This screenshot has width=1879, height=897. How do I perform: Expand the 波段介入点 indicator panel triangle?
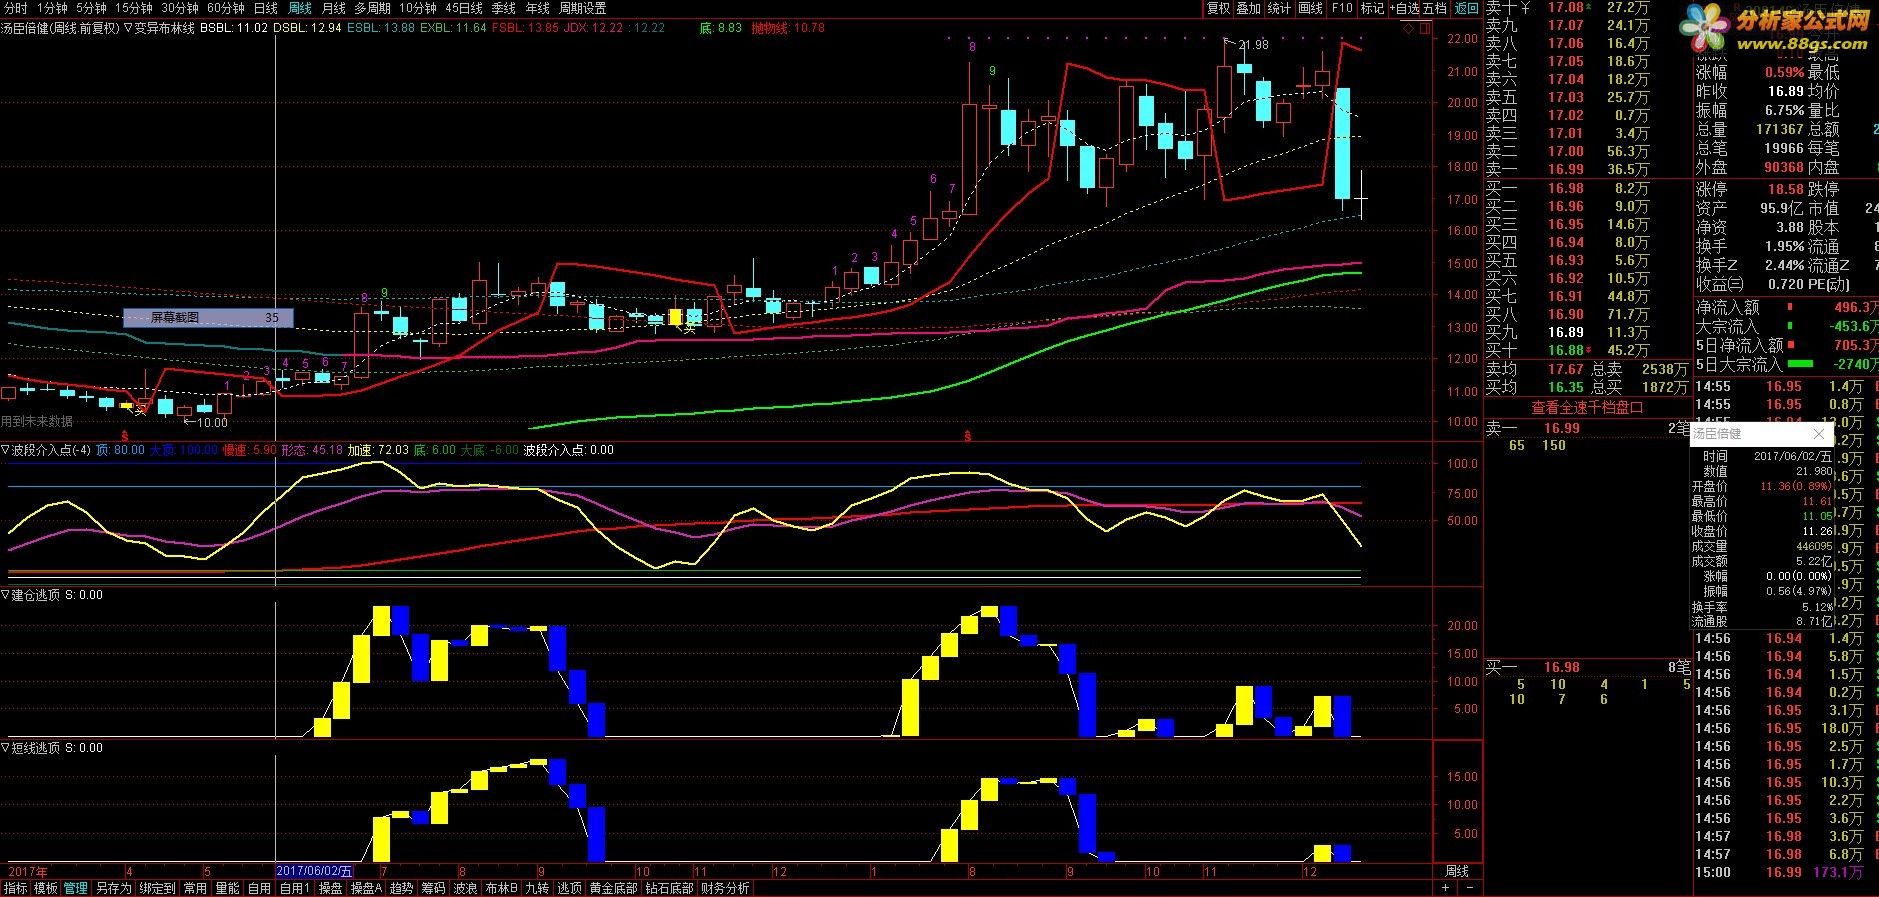(5, 450)
